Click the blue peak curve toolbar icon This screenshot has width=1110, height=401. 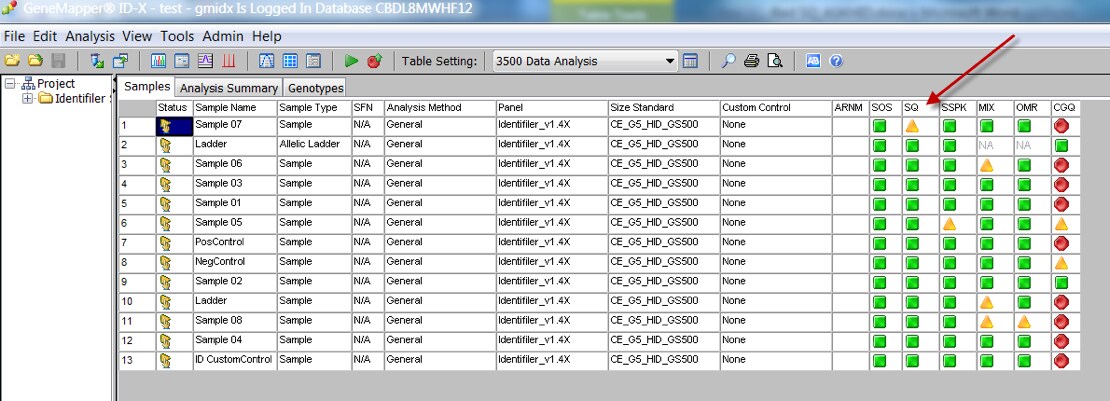266,61
